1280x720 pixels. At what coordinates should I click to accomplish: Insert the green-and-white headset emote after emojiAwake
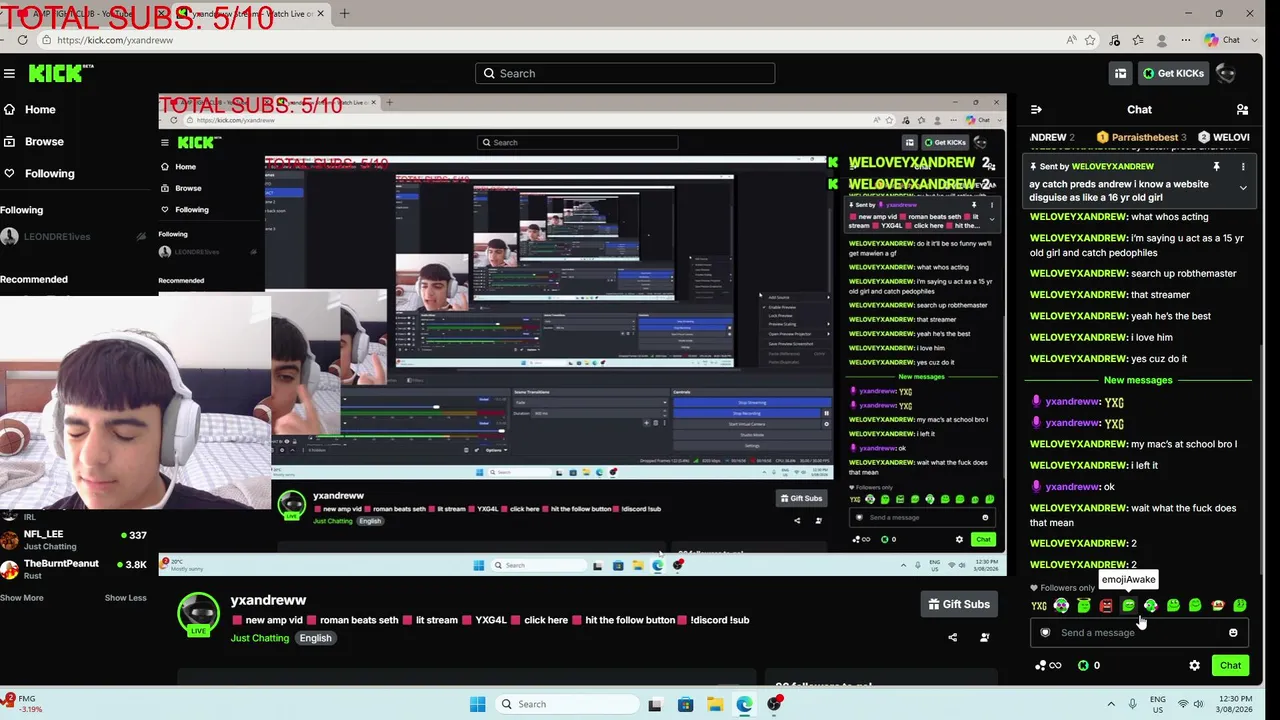(x=1150, y=606)
